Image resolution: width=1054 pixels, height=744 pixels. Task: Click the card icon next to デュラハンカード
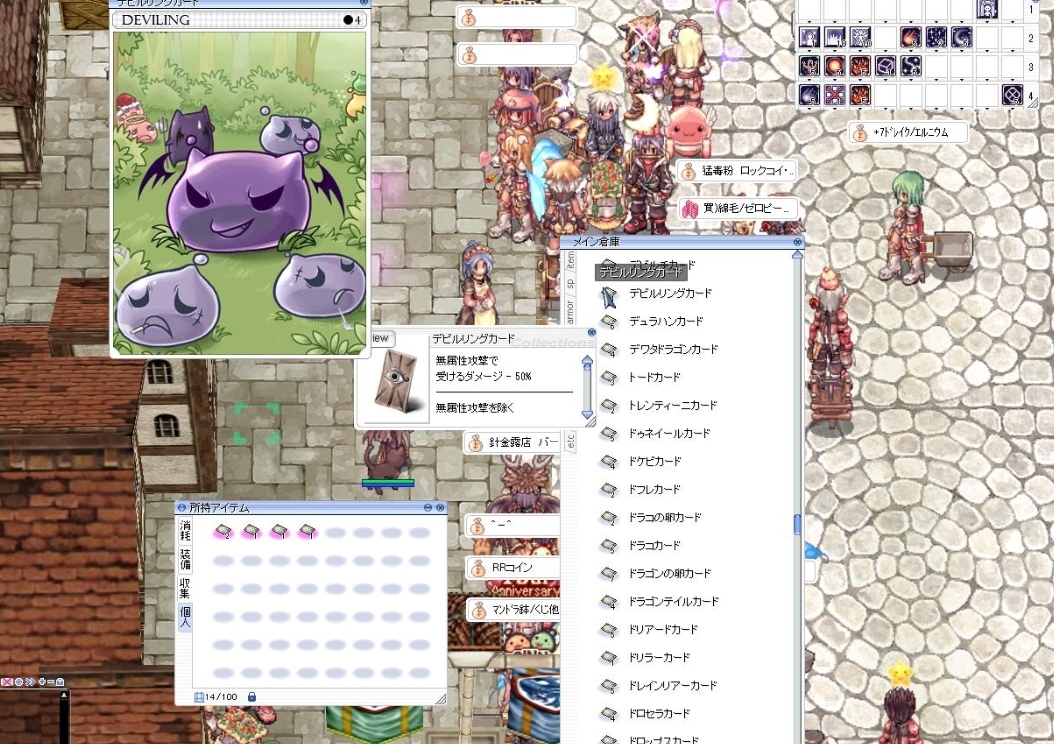click(x=609, y=322)
